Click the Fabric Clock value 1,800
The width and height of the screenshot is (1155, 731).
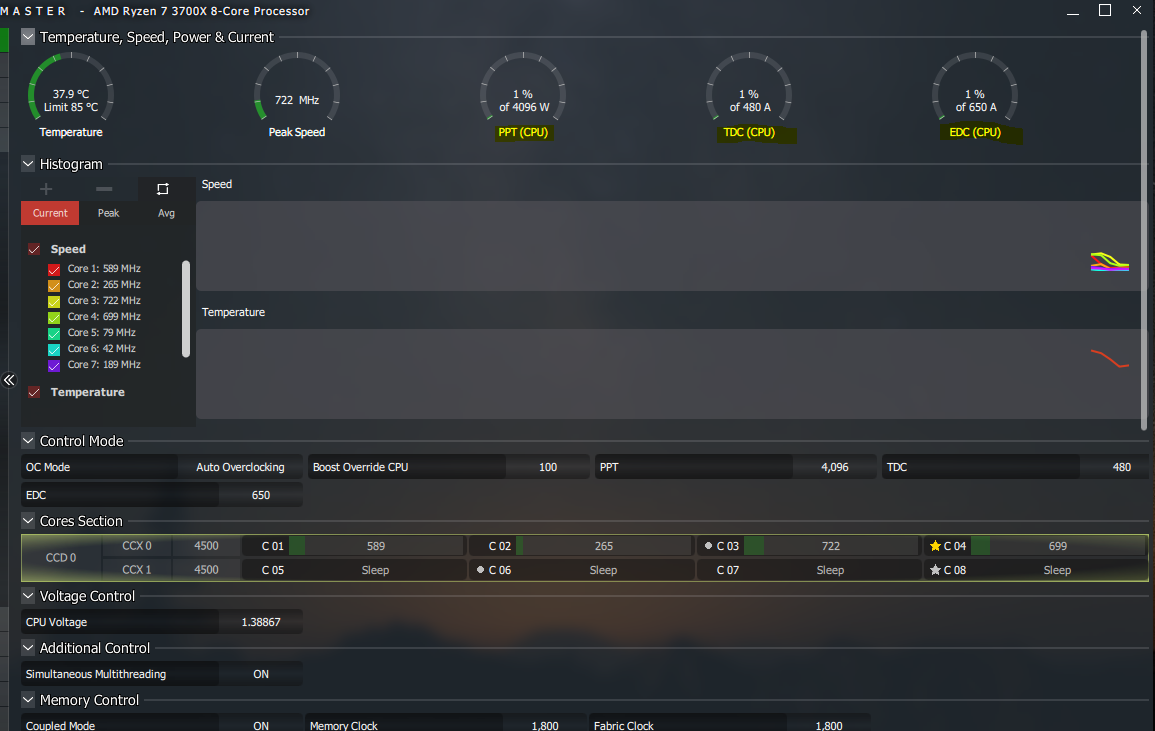[x=829, y=725]
